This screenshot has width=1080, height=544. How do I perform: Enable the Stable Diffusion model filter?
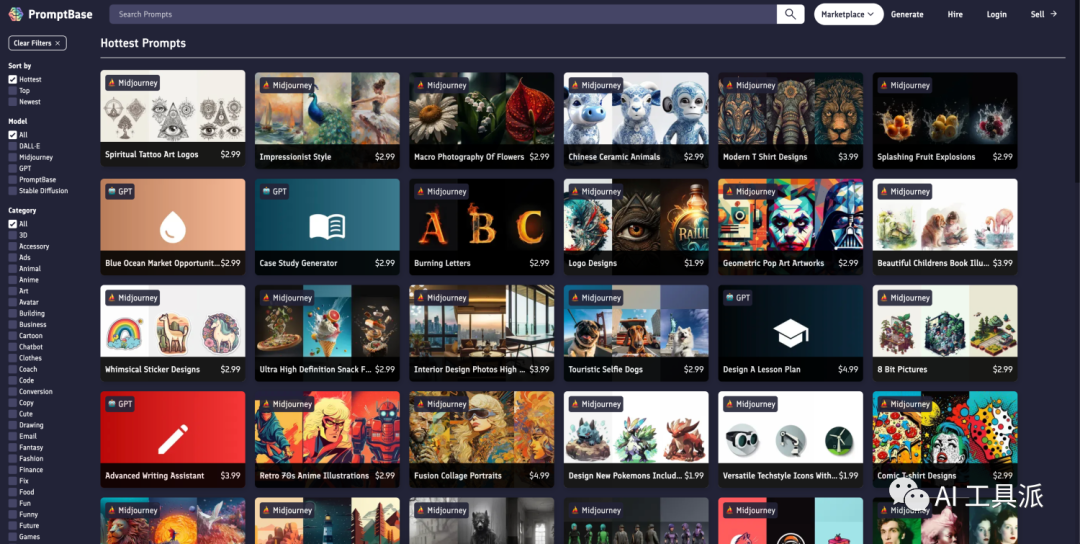coord(12,191)
